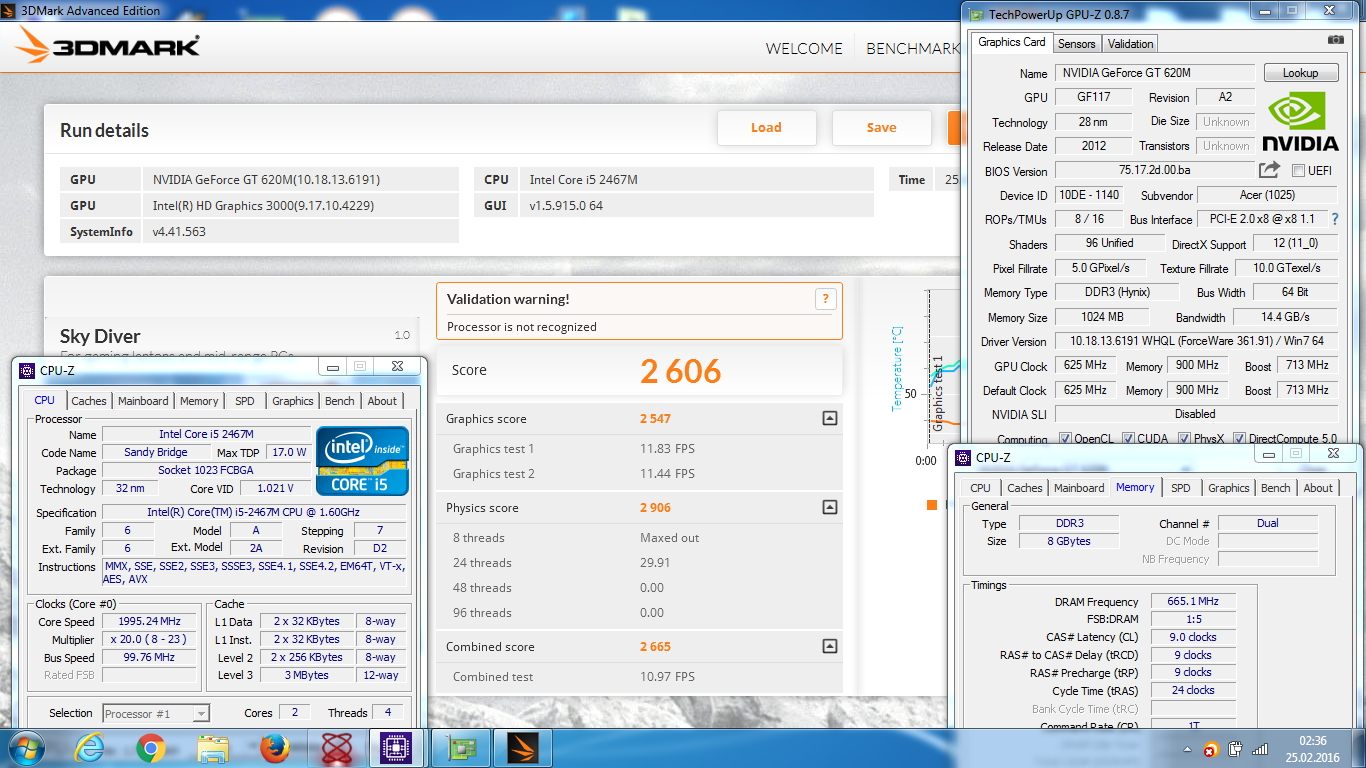Click the Intel Core i5 logo in CPU-Z
The width and height of the screenshot is (1366, 768).
pos(362,460)
